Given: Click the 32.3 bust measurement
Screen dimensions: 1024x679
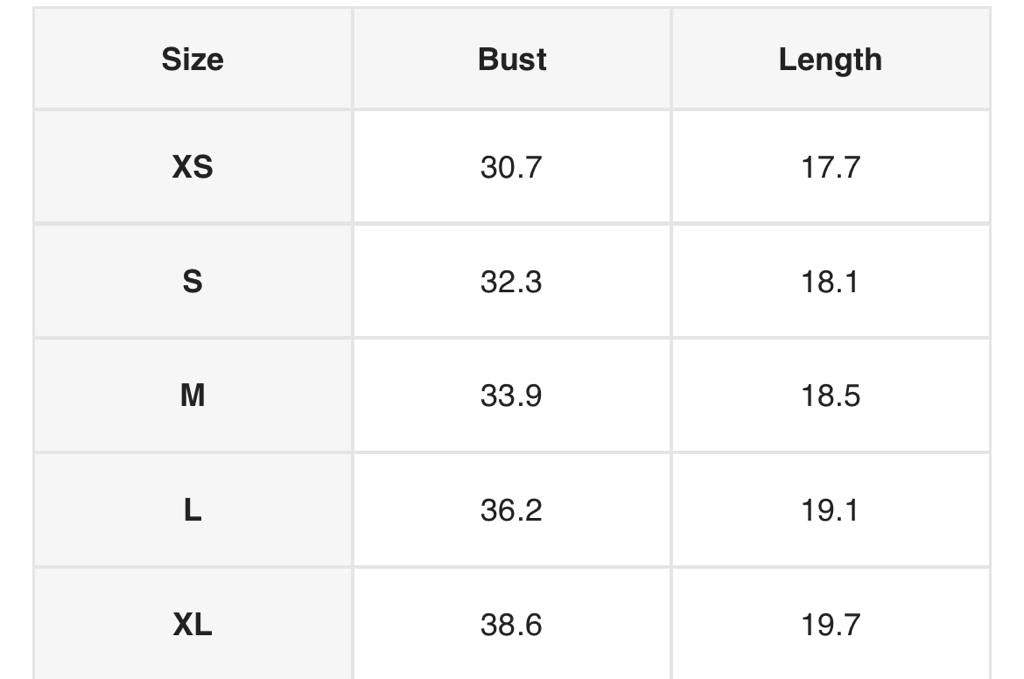Looking at the screenshot, I should coord(511,282).
